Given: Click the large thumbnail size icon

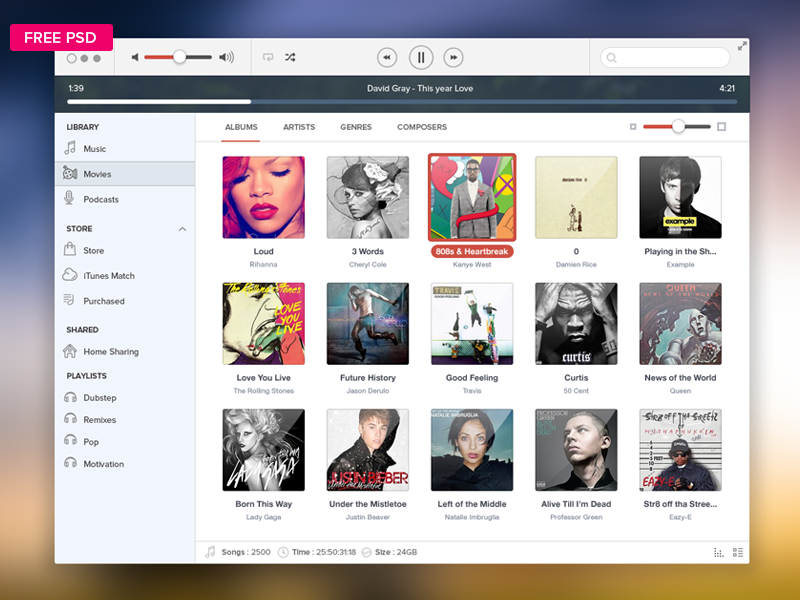Looking at the screenshot, I should click(x=721, y=127).
